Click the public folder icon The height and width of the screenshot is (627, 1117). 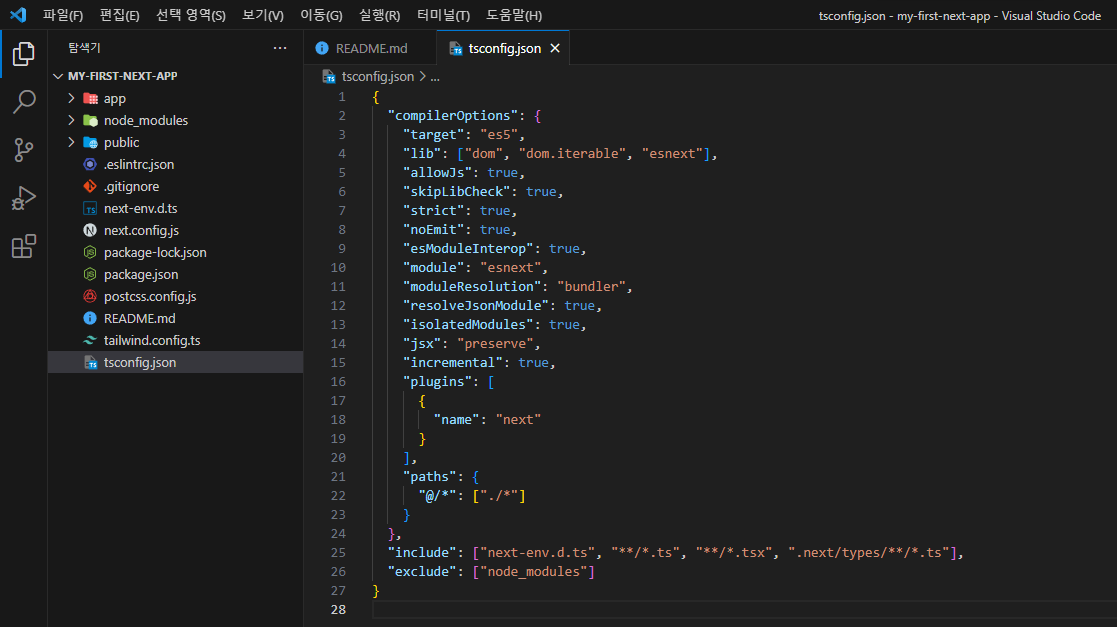[90, 142]
